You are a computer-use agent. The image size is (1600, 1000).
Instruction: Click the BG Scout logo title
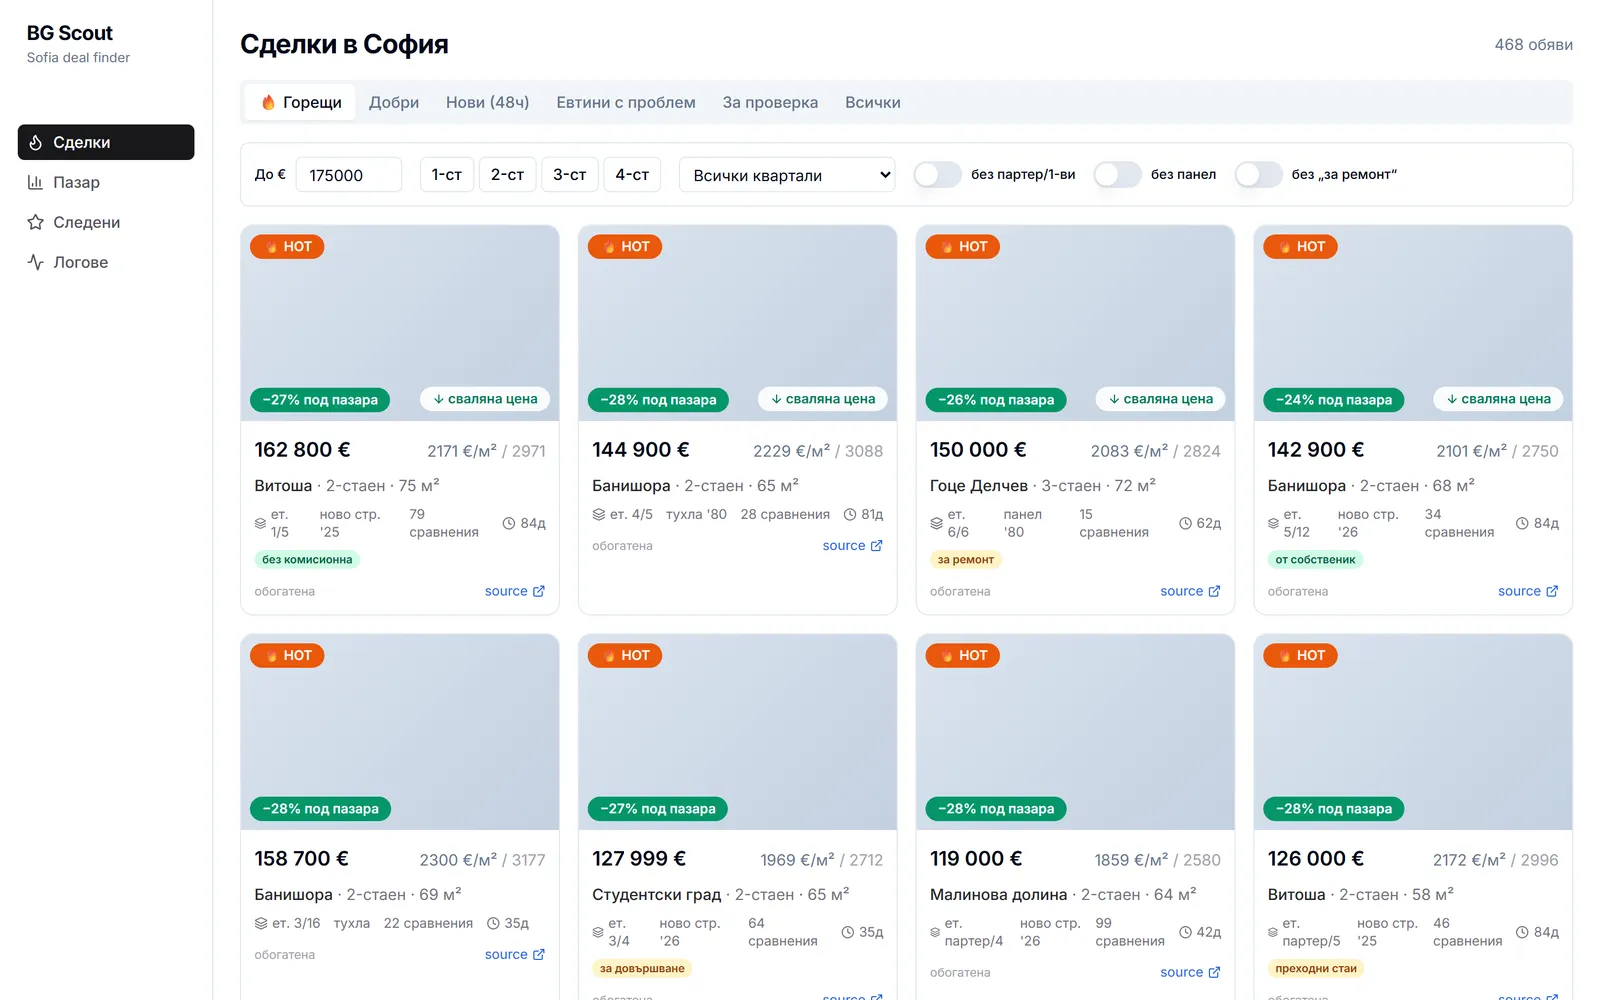click(x=70, y=33)
